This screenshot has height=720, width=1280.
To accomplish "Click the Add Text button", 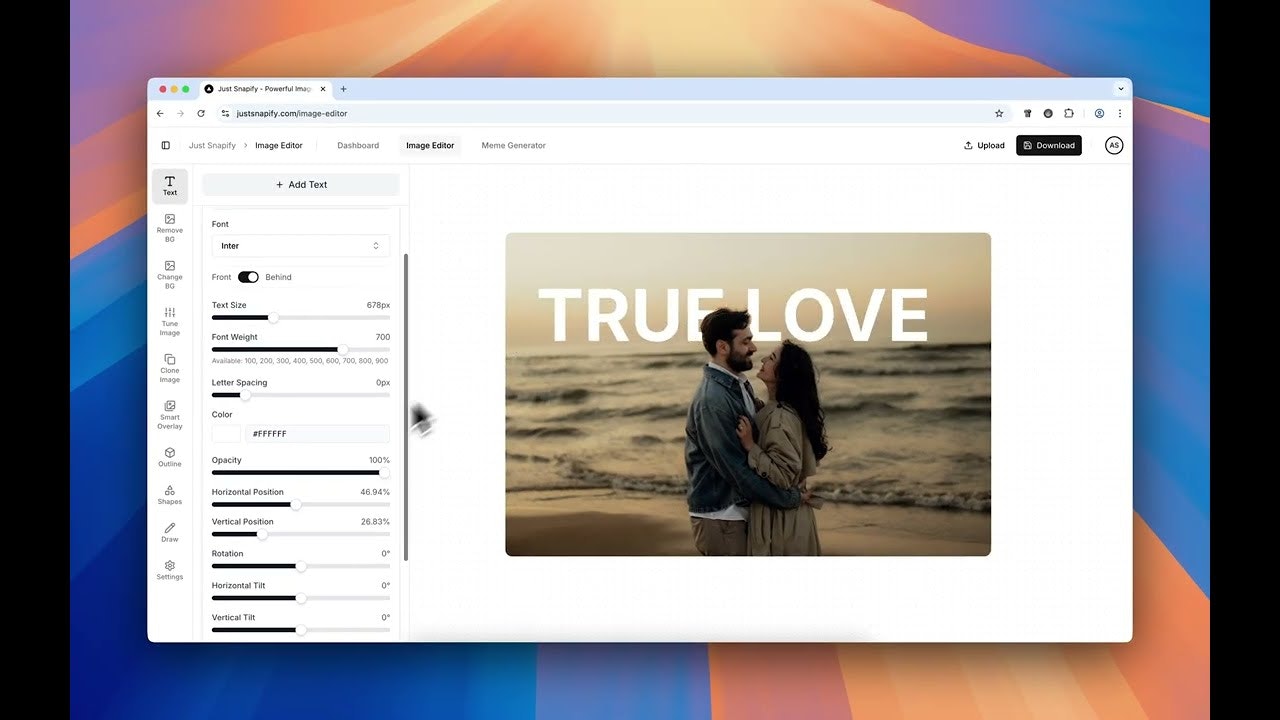I will (x=300, y=184).
